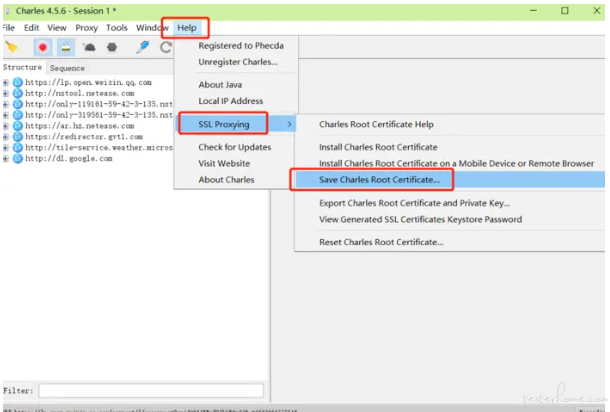Select http://nstool.netease.com host
The width and height of the screenshot is (610, 412).
click(80, 93)
